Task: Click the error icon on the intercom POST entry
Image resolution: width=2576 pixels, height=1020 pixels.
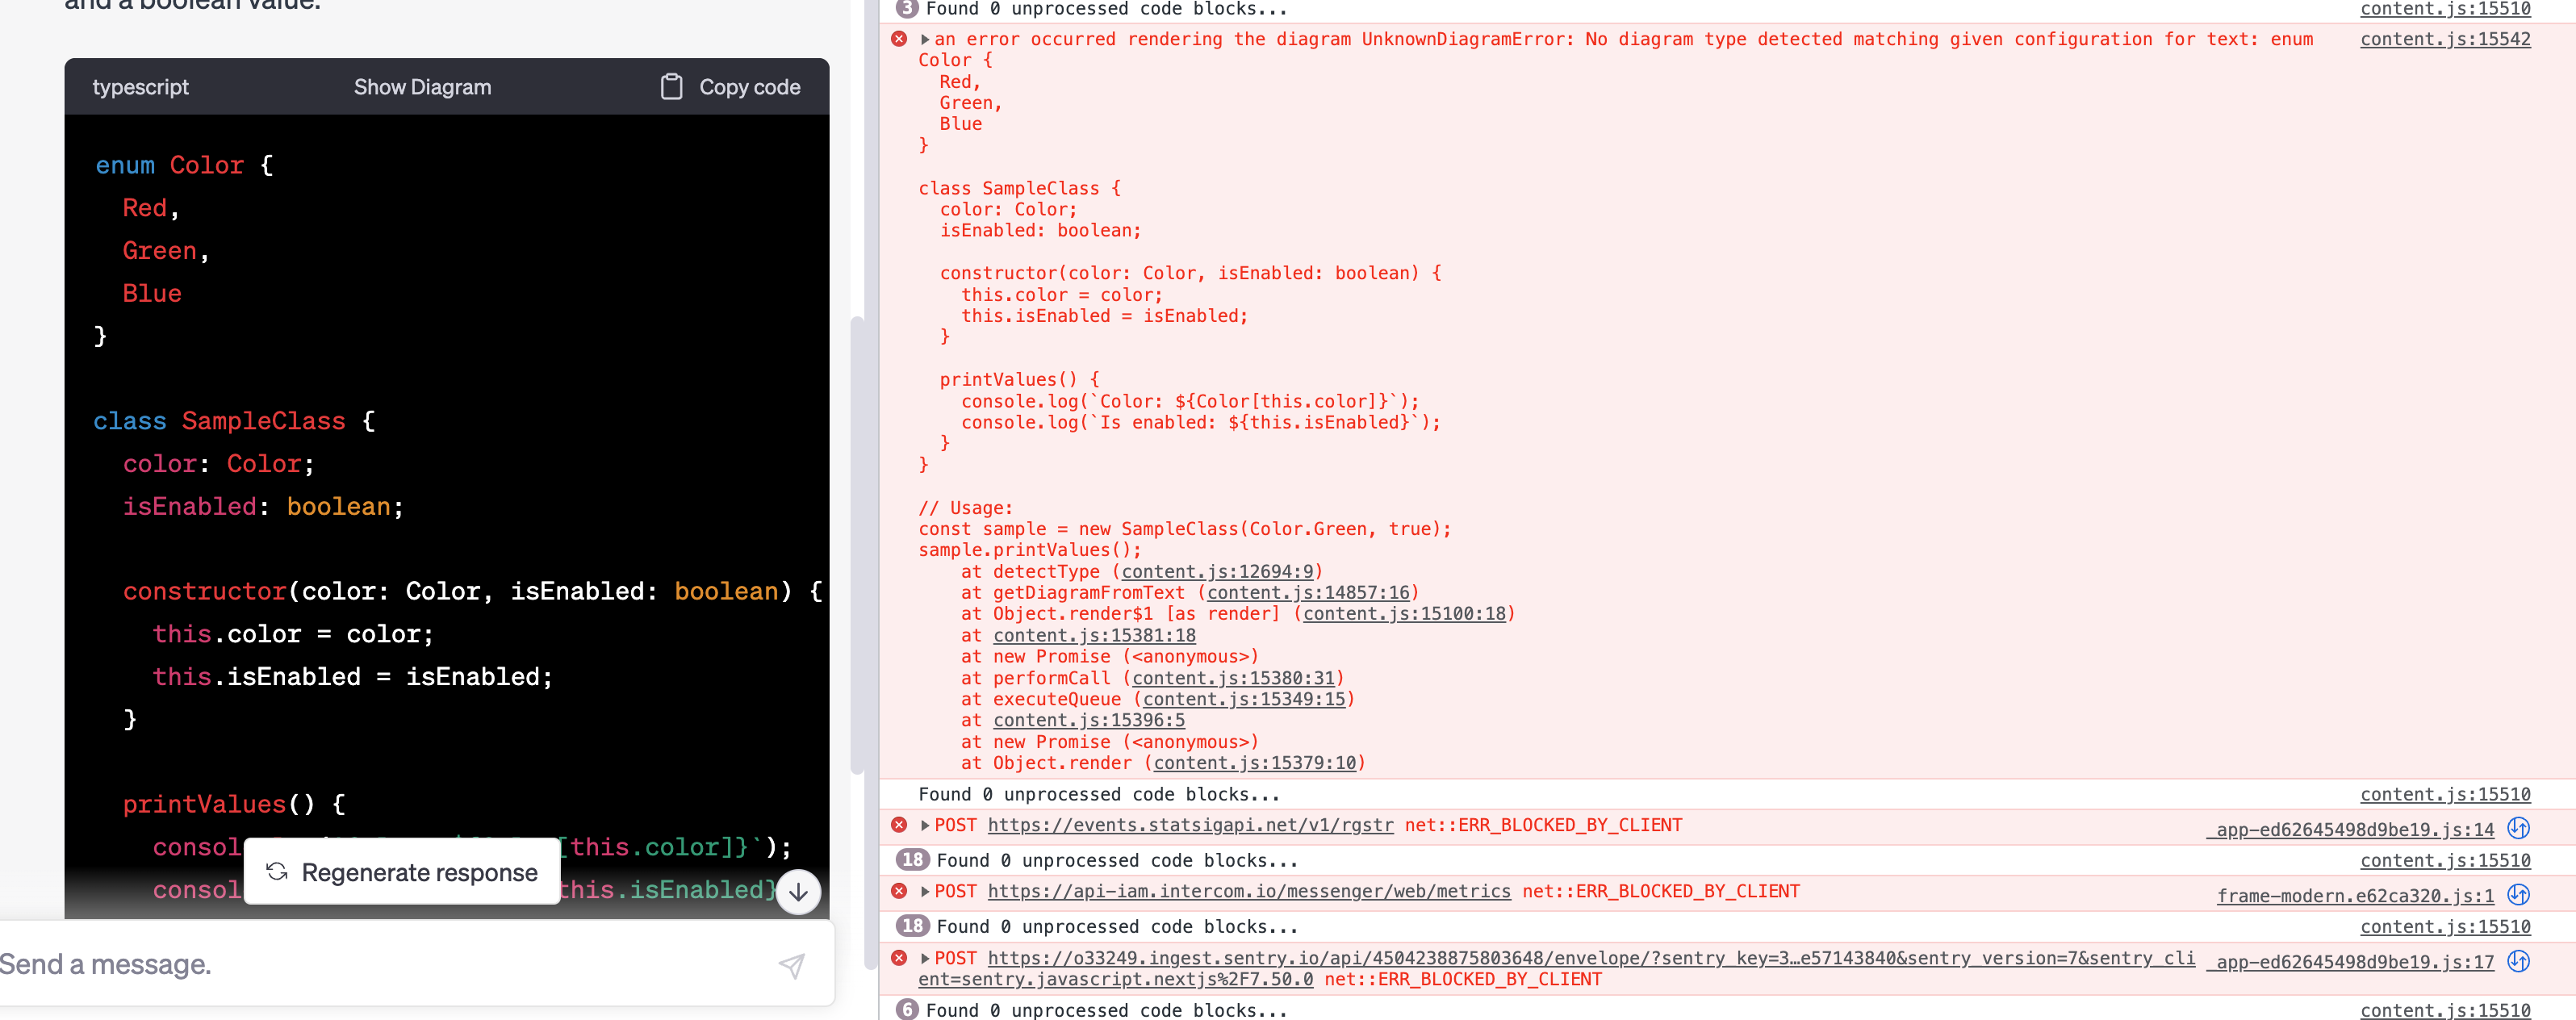Action: tap(899, 891)
